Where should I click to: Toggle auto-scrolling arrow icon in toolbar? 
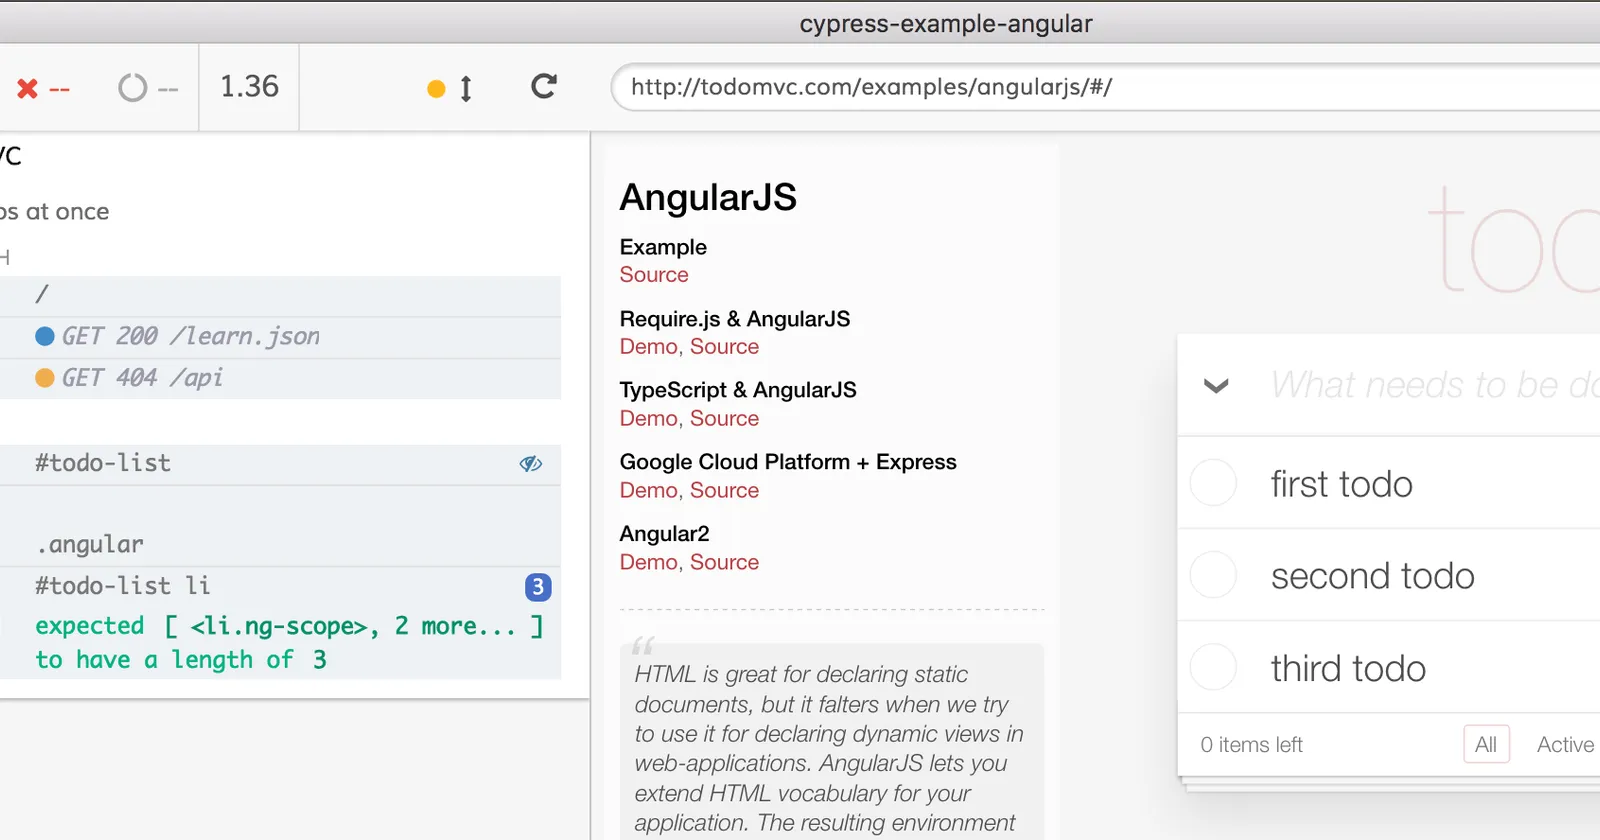(x=465, y=89)
